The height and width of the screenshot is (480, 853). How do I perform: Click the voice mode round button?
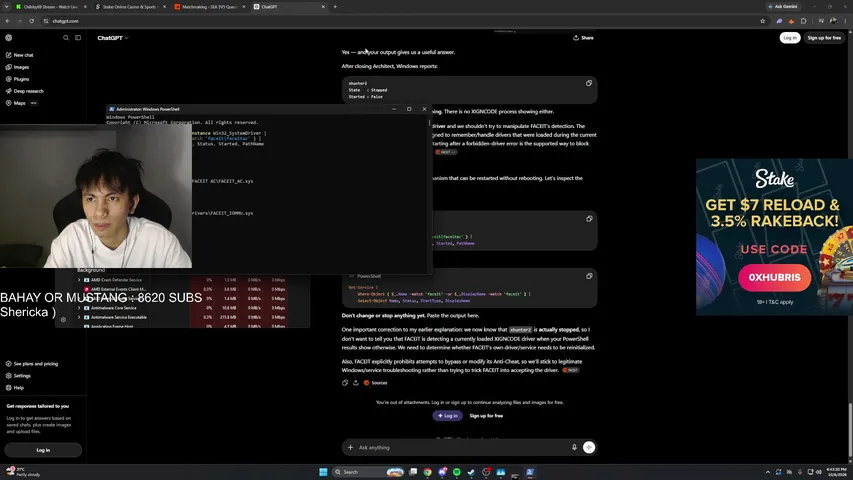coord(589,447)
